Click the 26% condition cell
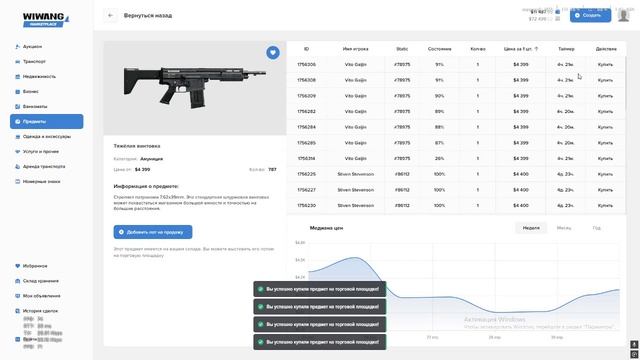 [439, 158]
